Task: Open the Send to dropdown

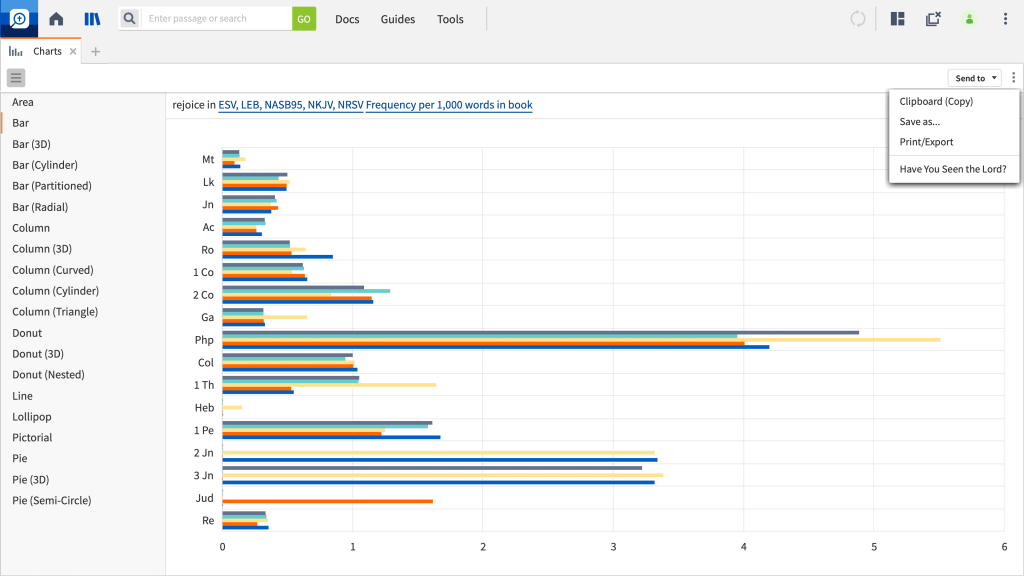Action: click(x=975, y=78)
